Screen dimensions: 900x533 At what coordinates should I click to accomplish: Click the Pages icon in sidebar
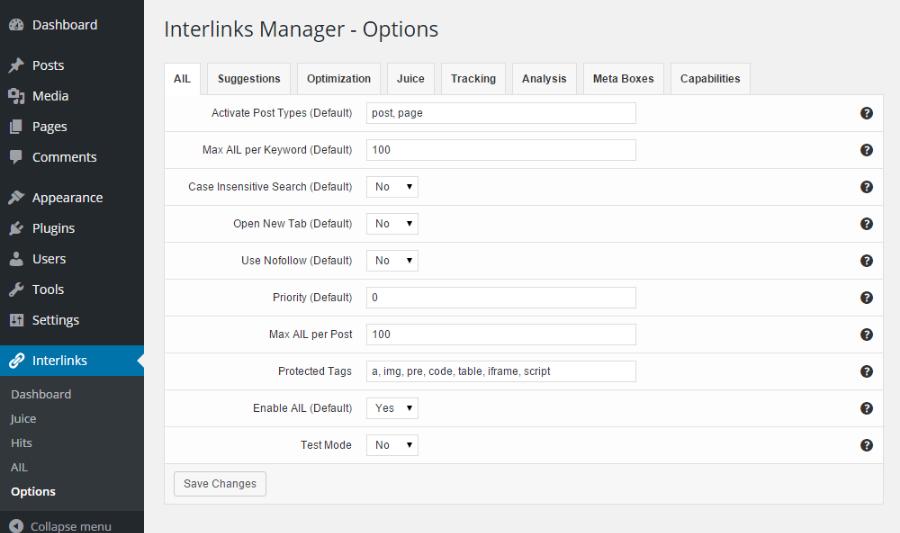pos(16,127)
